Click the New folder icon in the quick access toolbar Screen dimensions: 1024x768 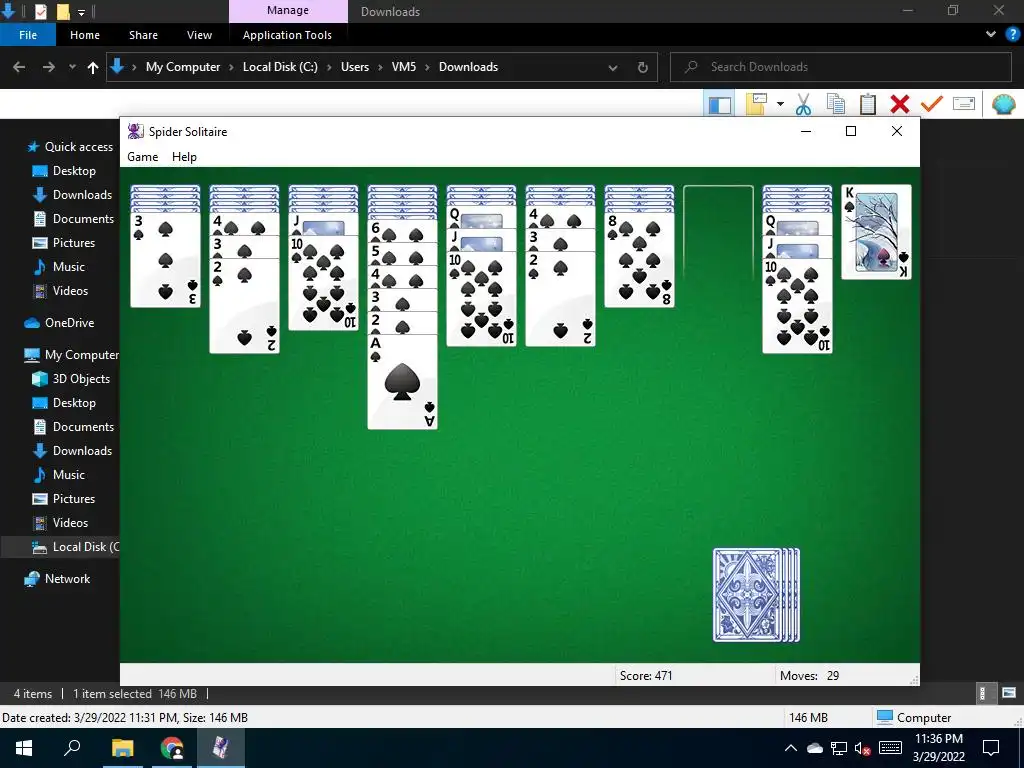[63, 11]
